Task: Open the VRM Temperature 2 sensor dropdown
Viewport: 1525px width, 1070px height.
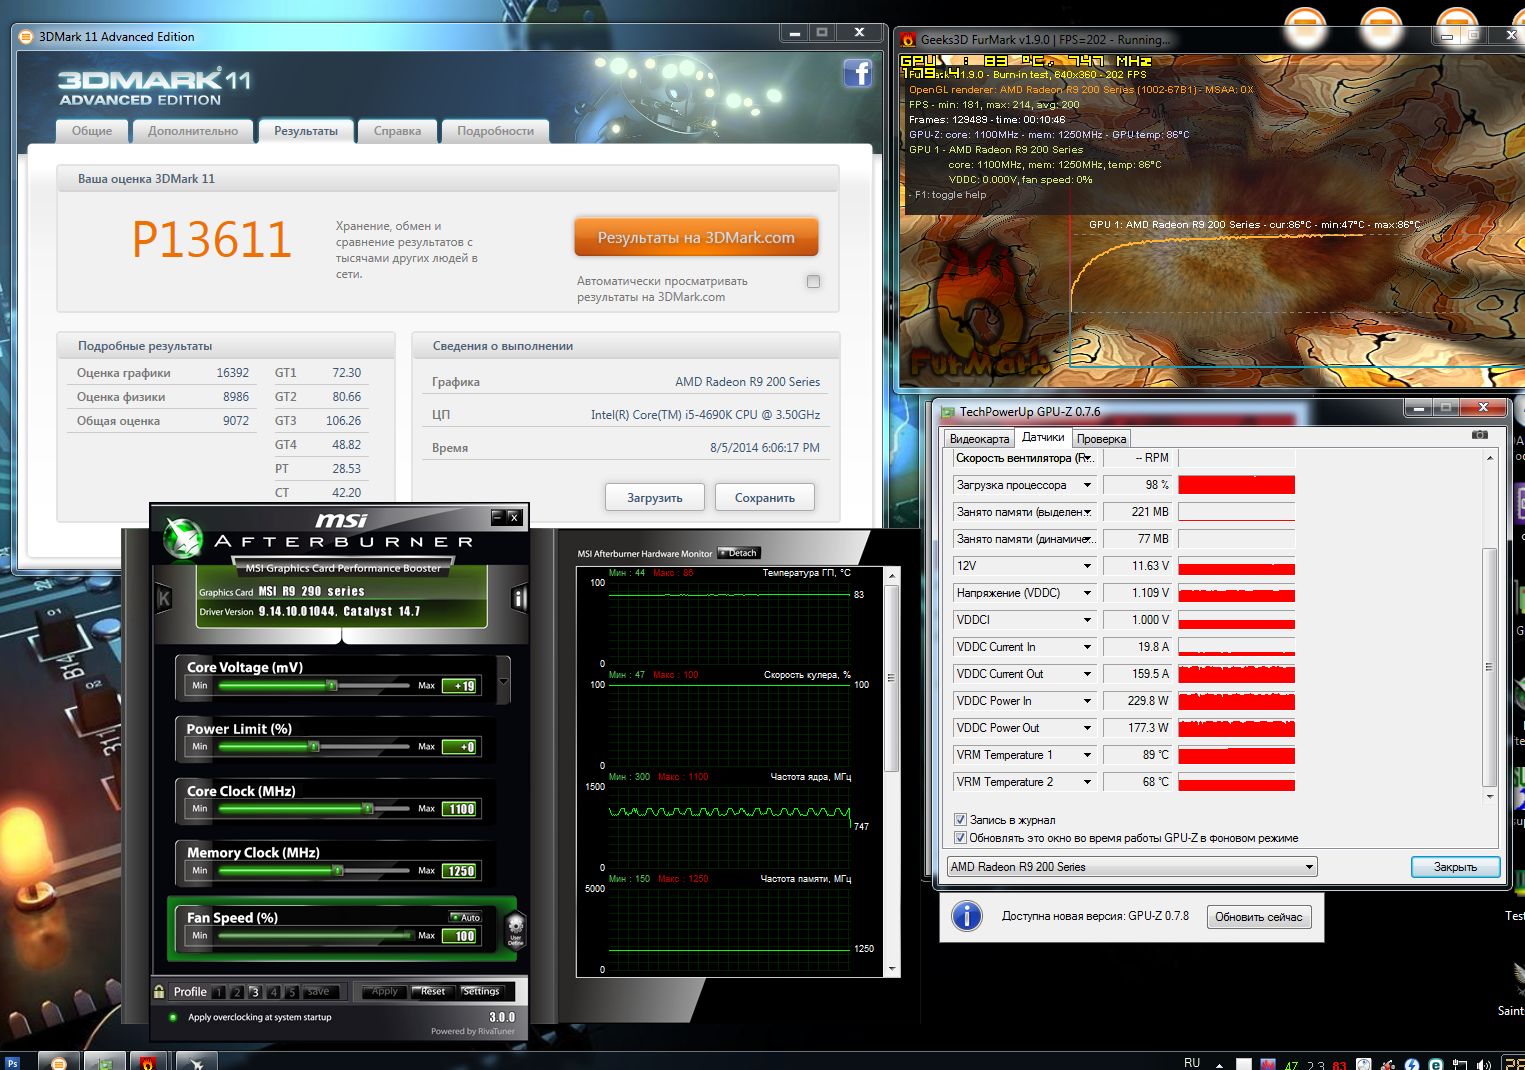Action: tap(1087, 782)
